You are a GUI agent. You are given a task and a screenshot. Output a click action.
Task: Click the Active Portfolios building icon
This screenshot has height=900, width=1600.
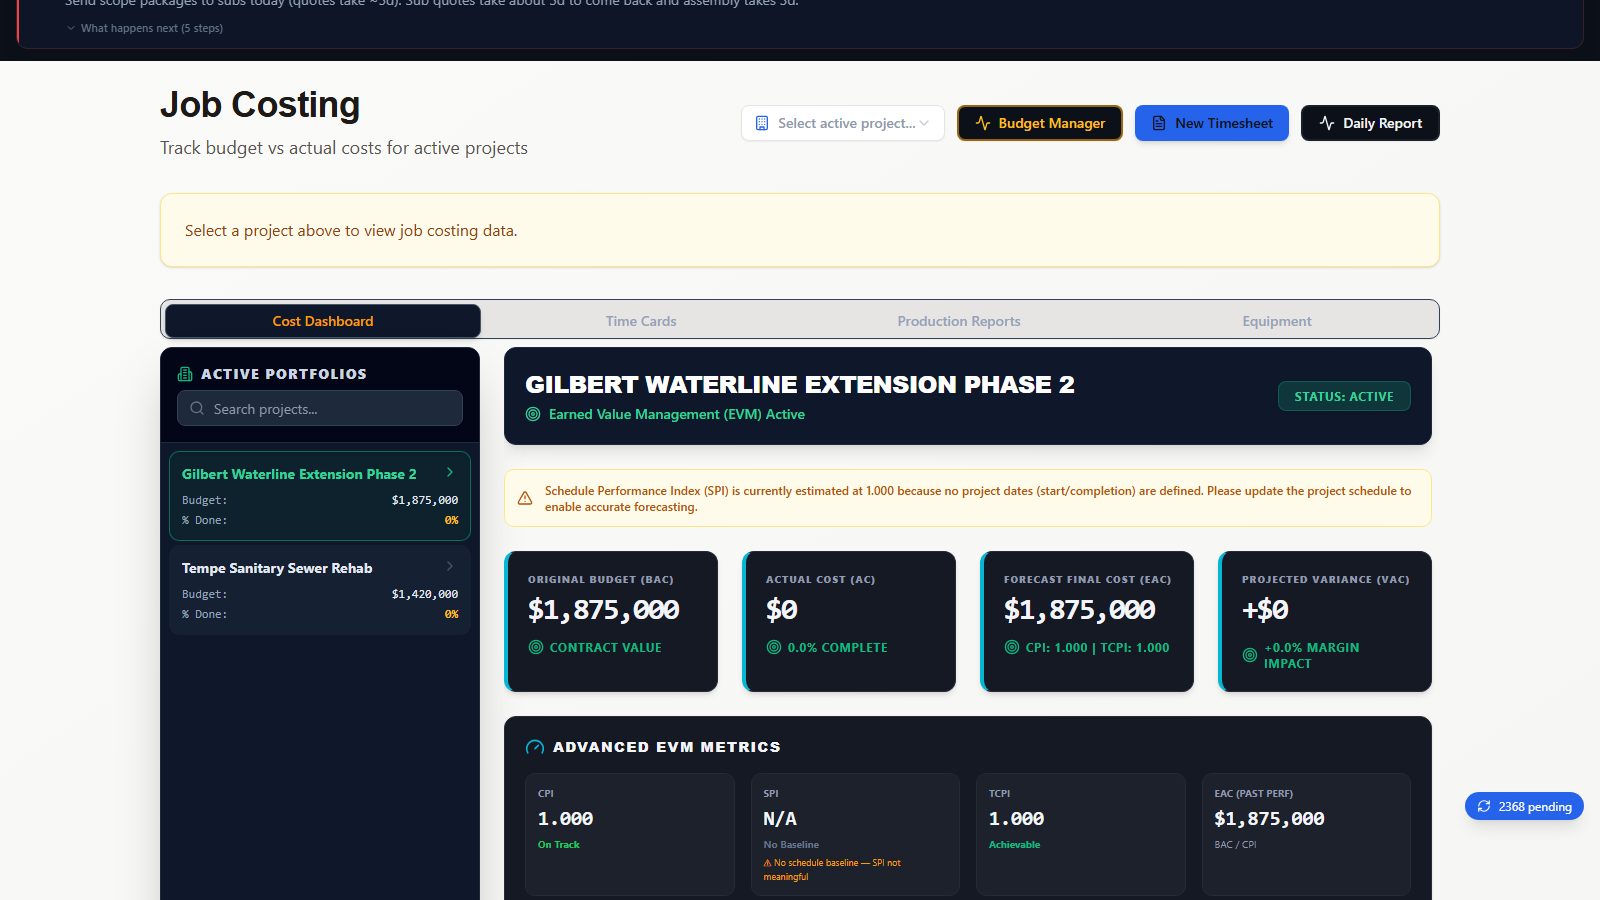185,374
